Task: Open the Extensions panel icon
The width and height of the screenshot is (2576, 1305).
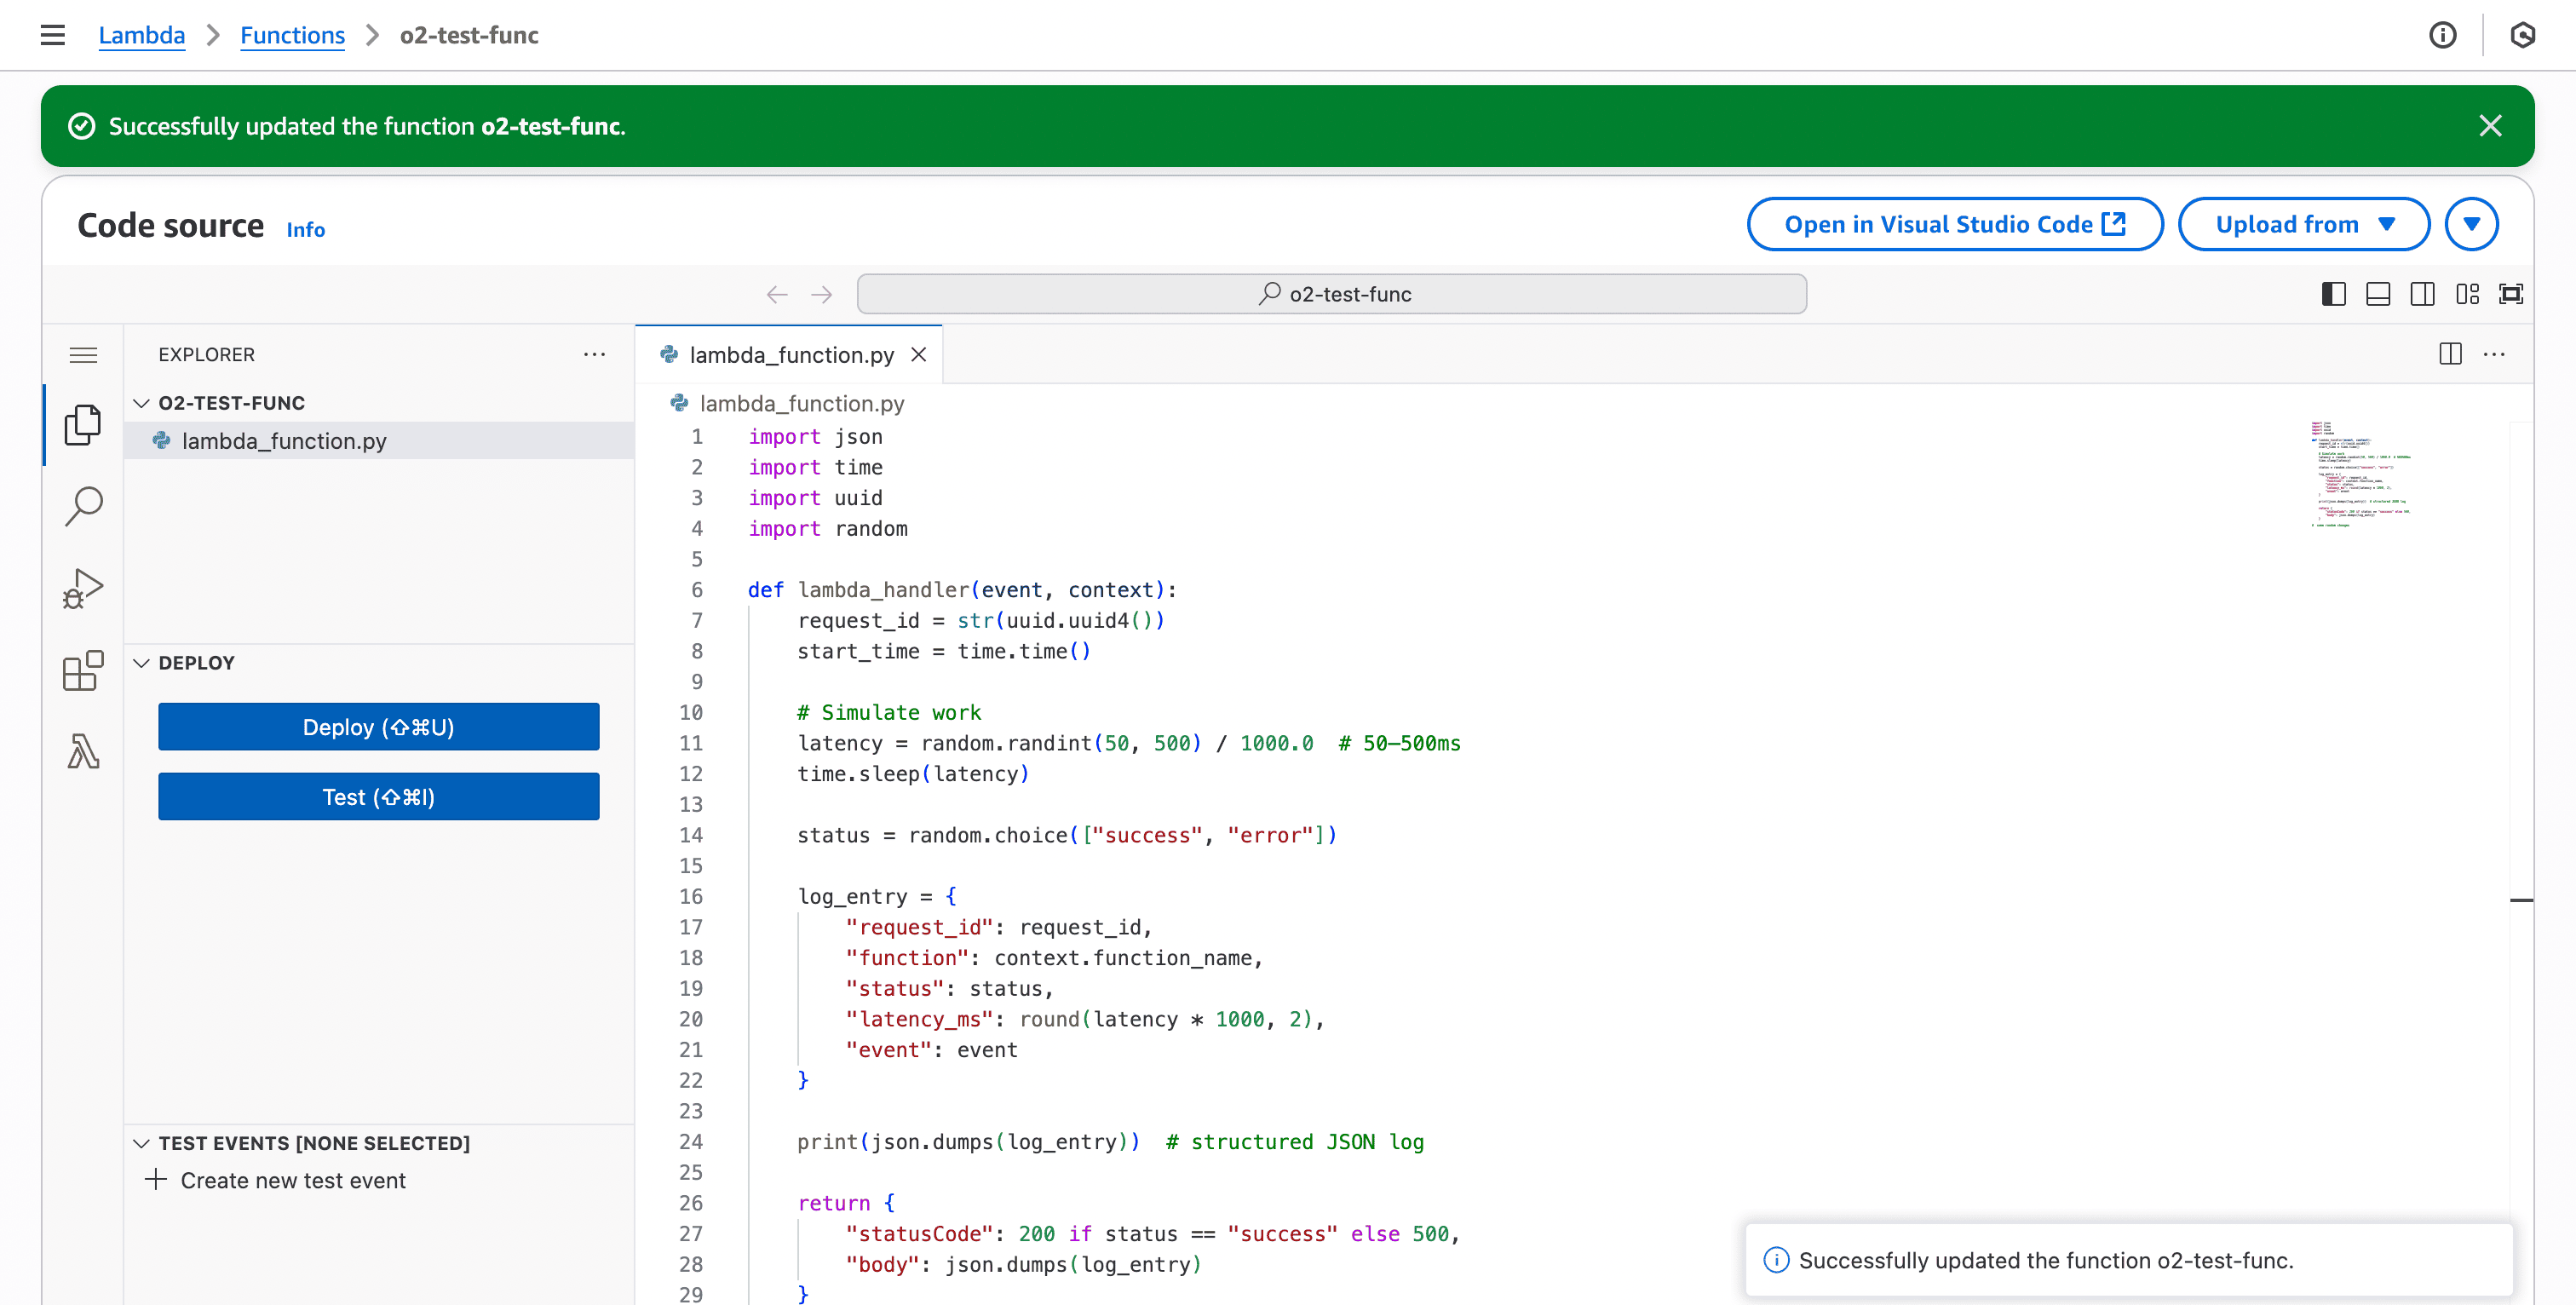Action: 84,670
